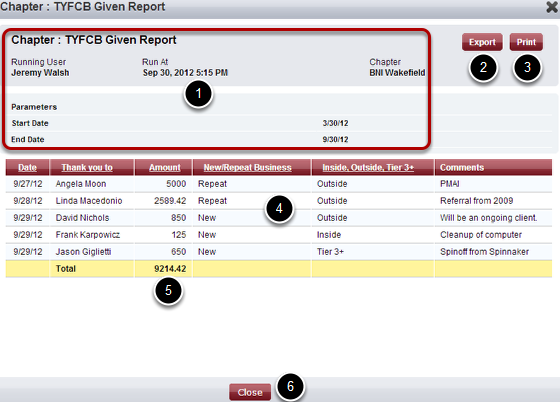
Task: Click Repeat in the Linda Macedonio row
Action: tap(212, 201)
